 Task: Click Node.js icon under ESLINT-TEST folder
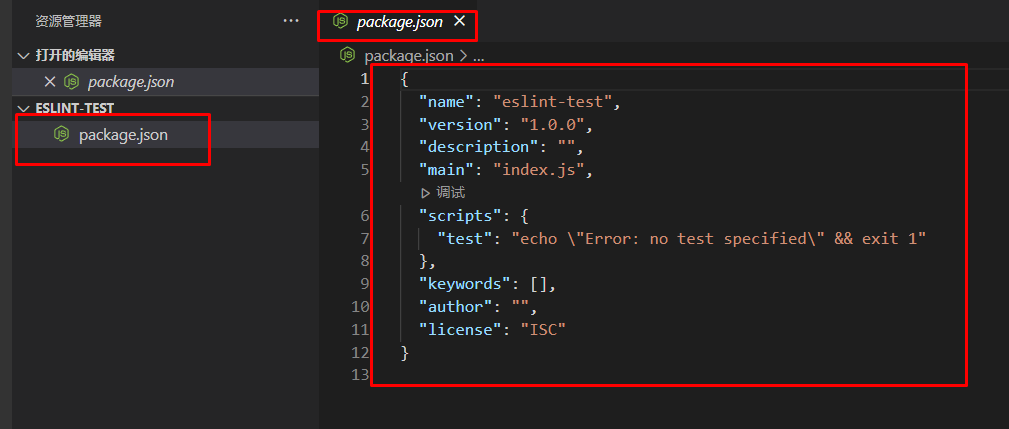point(61,134)
